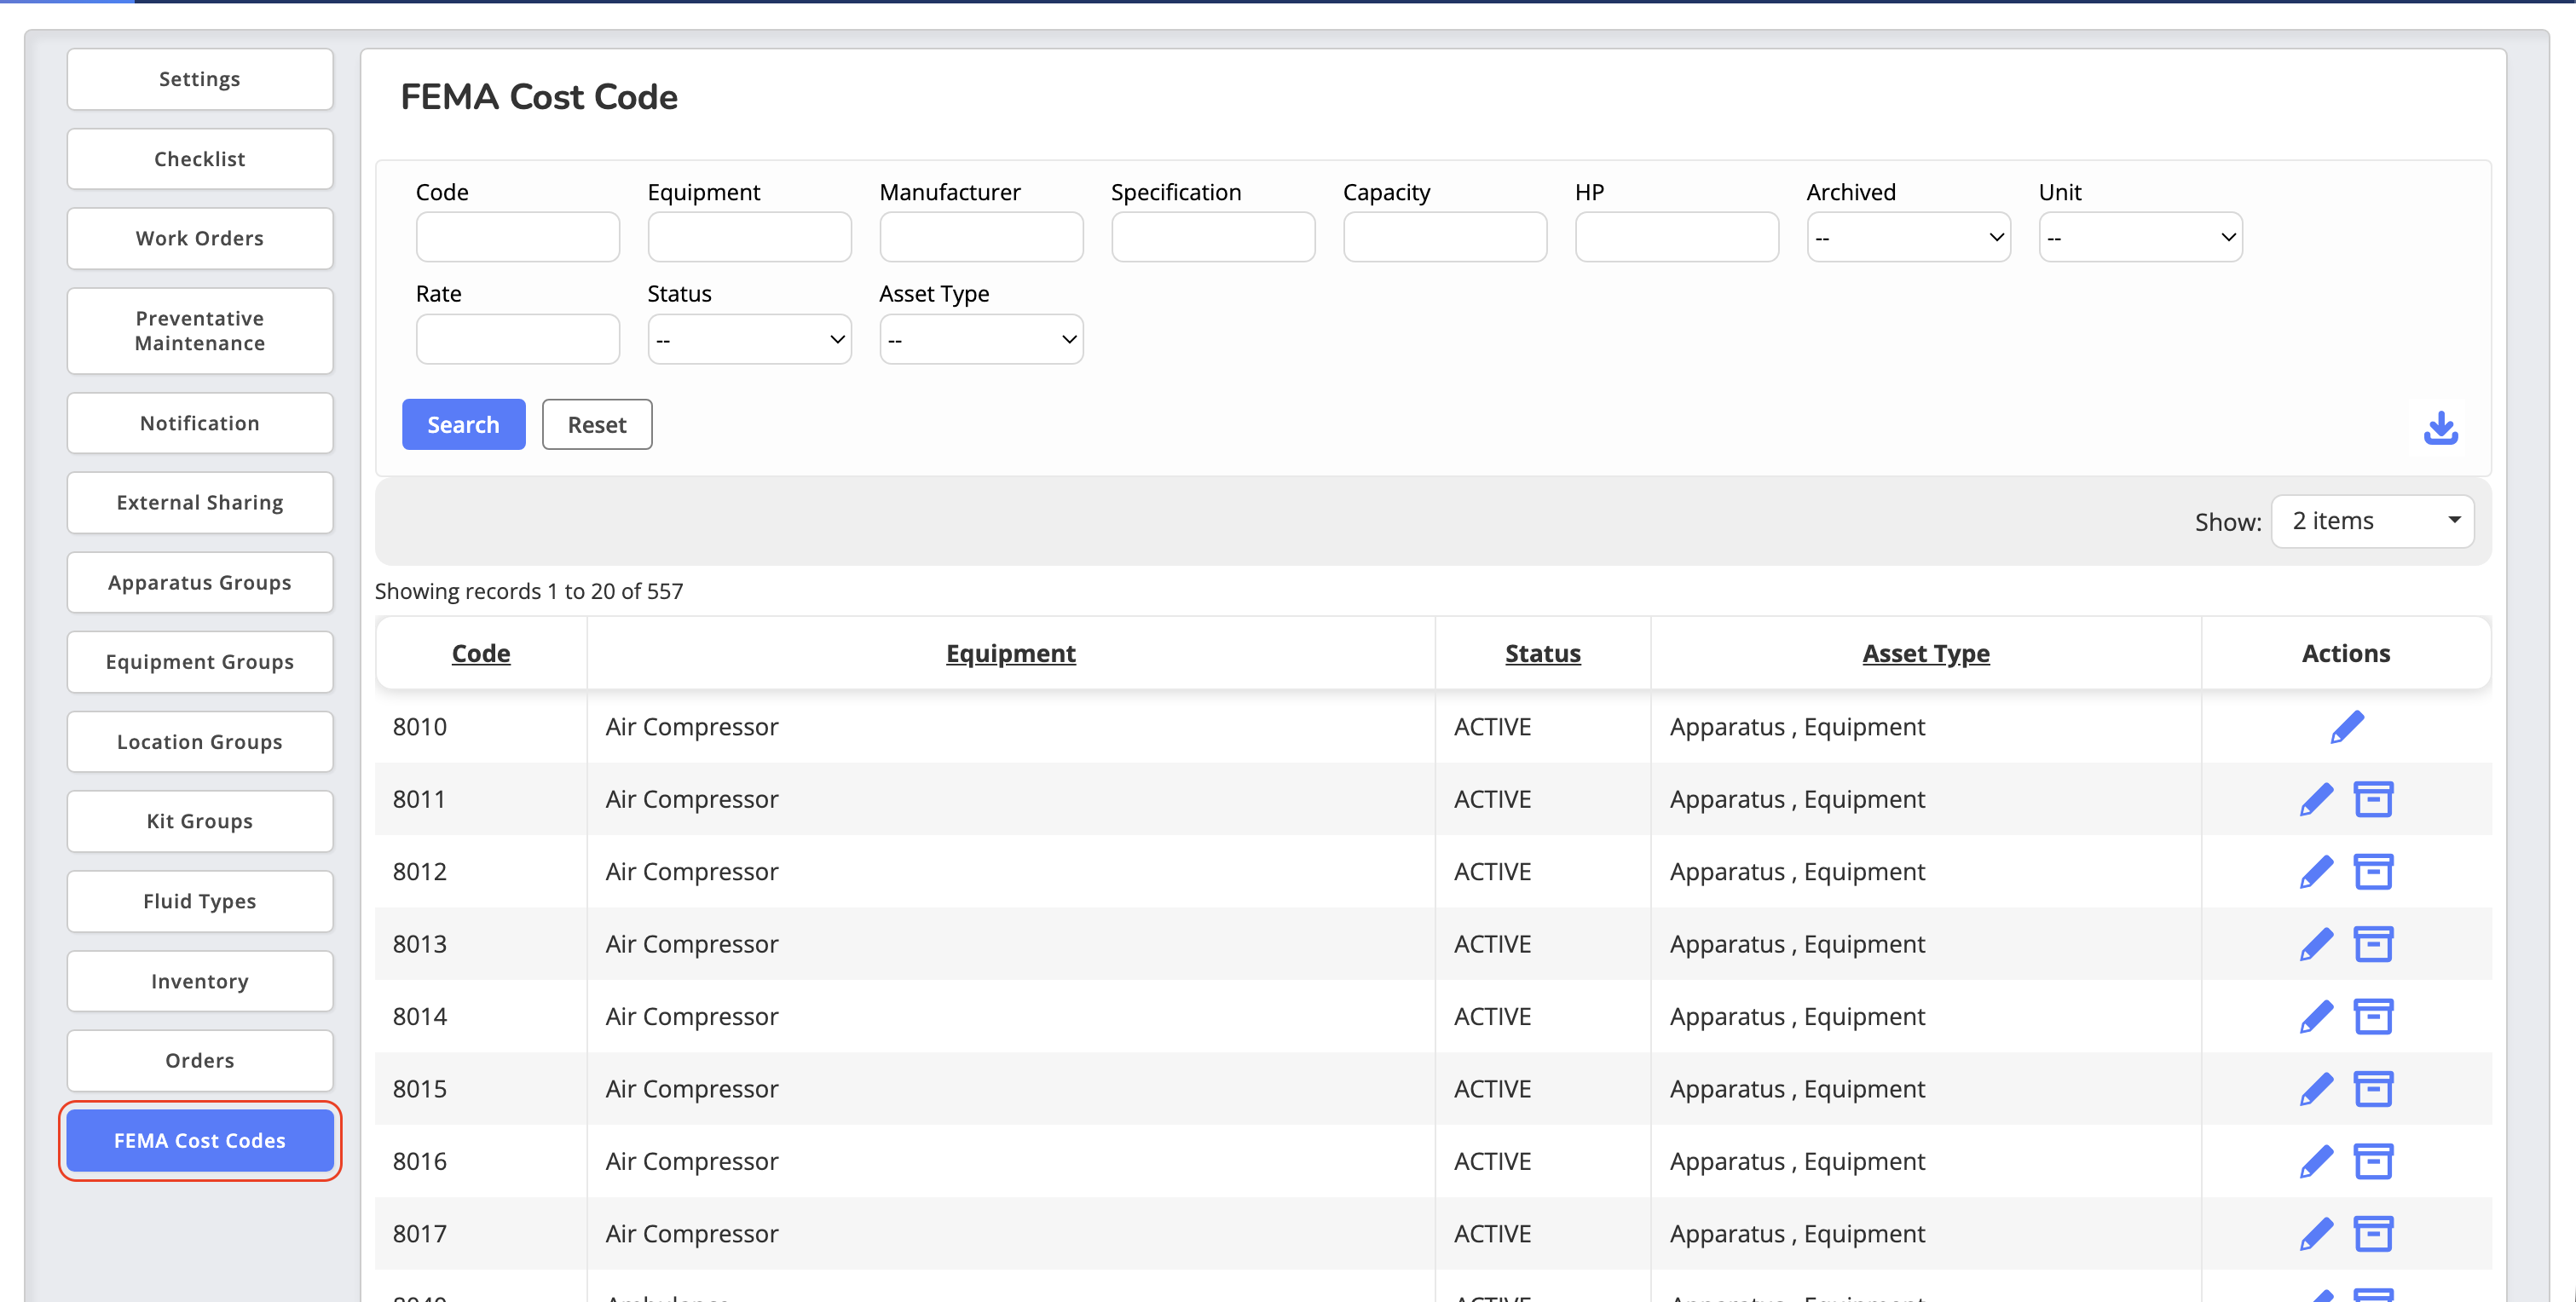The height and width of the screenshot is (1302, 2576).
Task: Edit code 8011 with pencil icon
Action: click(x=2315, y=799)
